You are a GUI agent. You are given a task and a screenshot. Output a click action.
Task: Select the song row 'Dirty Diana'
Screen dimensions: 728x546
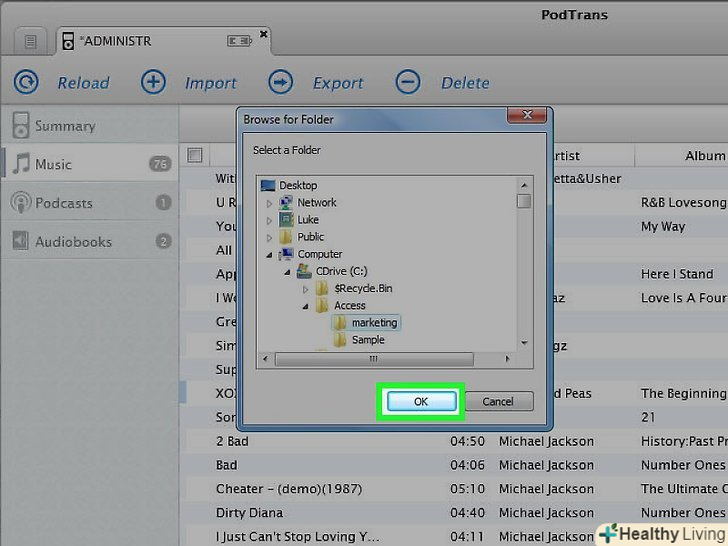[454, 513]
